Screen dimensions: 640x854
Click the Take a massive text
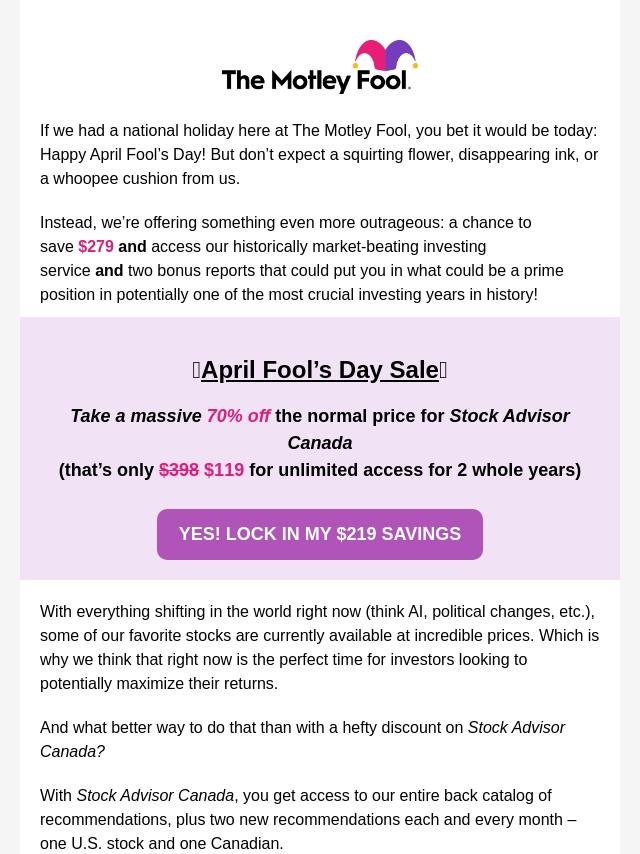[136, 416]
